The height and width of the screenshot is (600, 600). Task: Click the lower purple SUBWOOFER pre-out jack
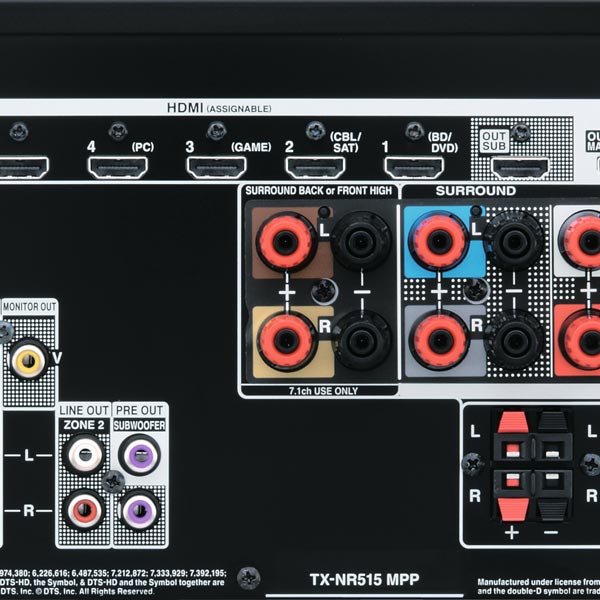click(x=140, y=510)
